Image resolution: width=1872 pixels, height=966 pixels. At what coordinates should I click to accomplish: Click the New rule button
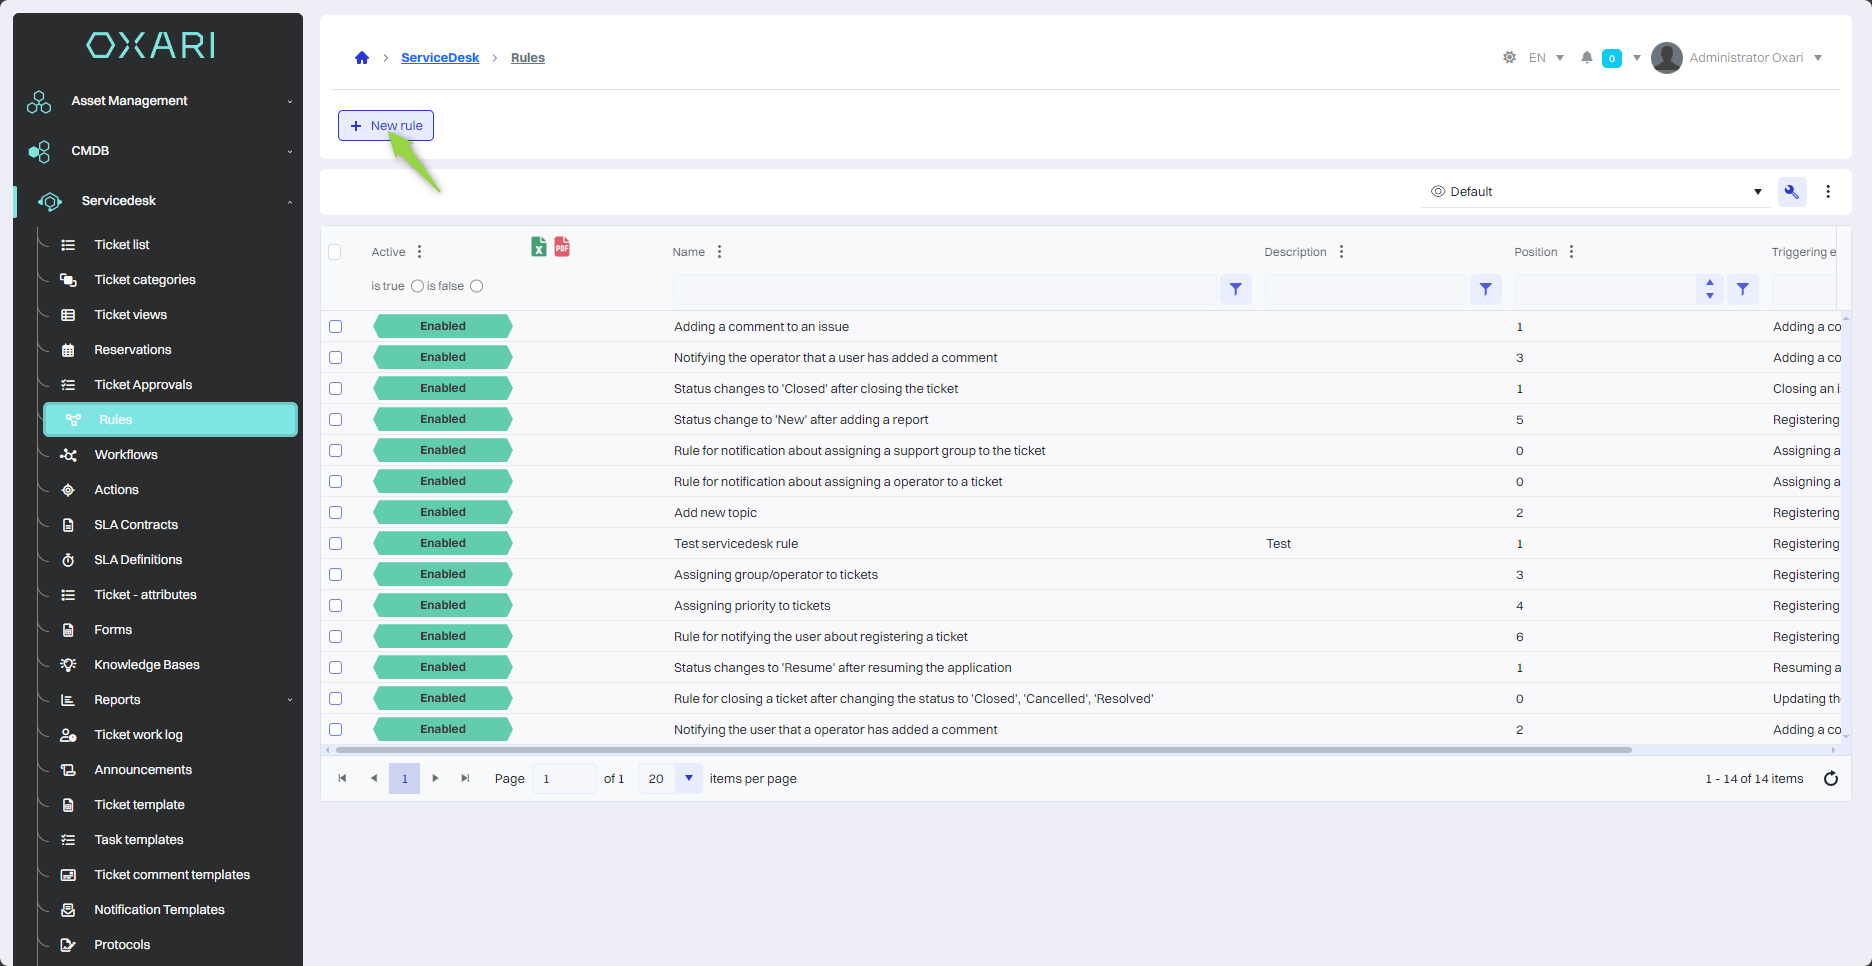pos(386,126)
